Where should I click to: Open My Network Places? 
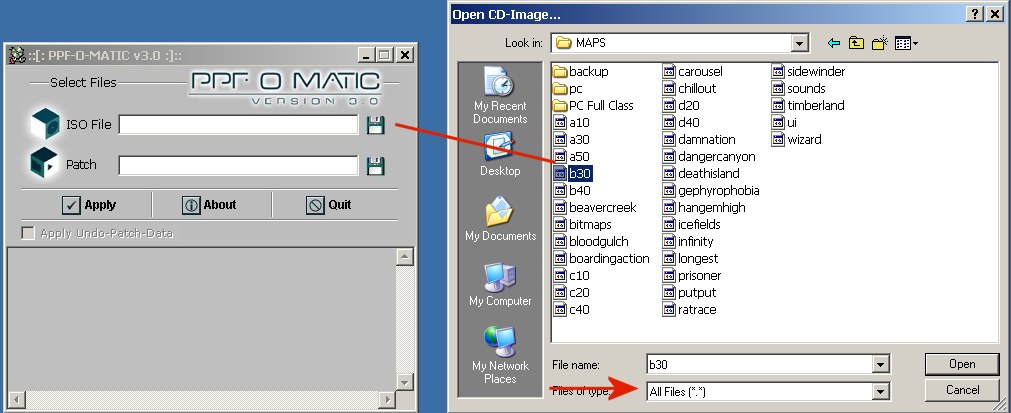click(x=500, y=356)
